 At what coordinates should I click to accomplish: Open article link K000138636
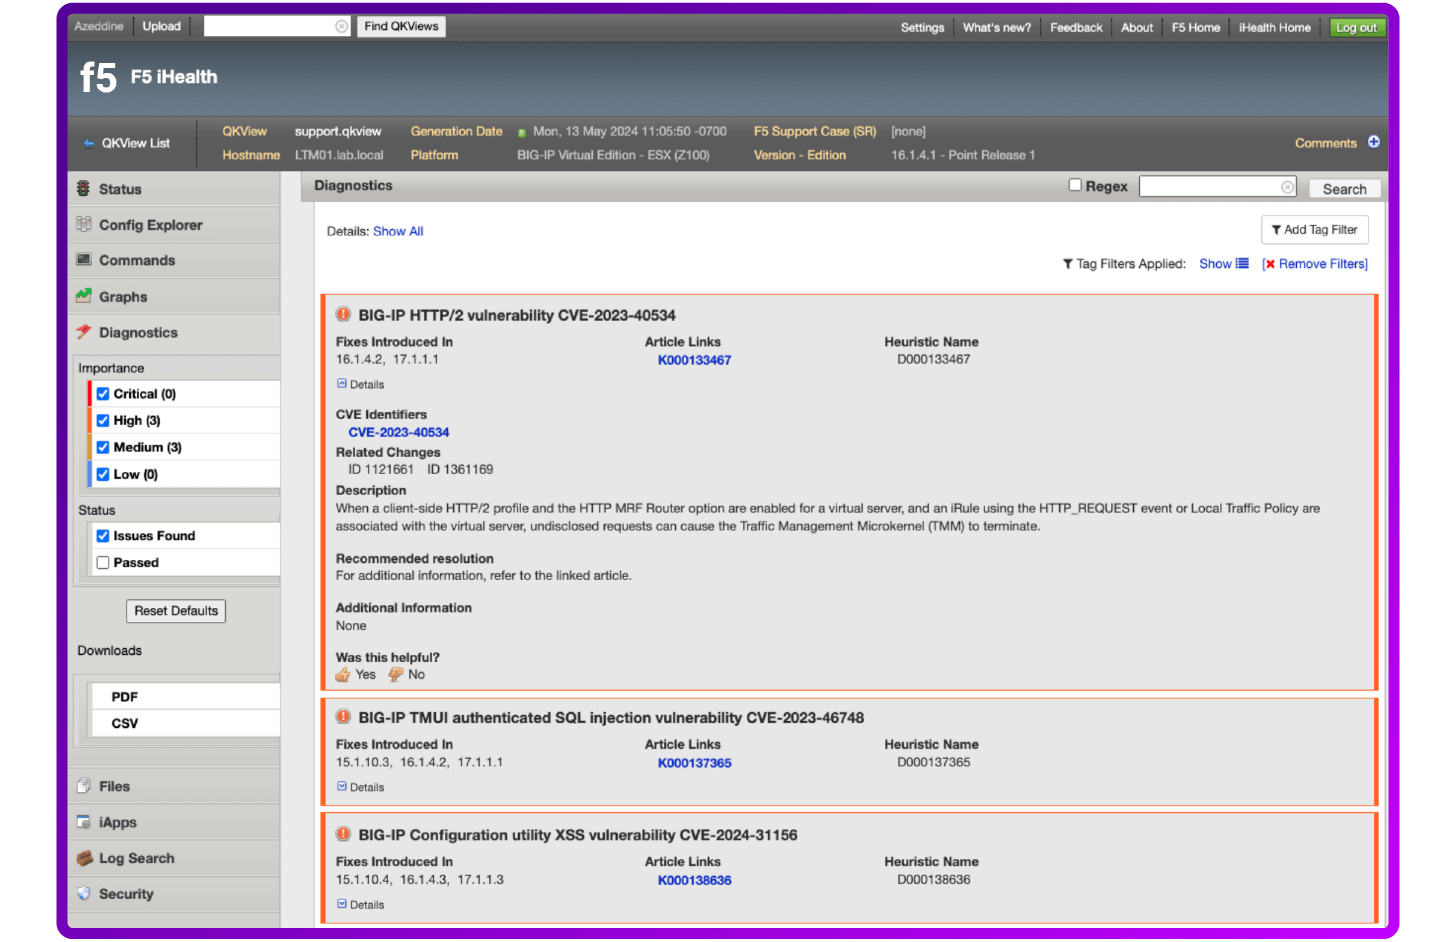pyautogui.click(x=694, y=880)
